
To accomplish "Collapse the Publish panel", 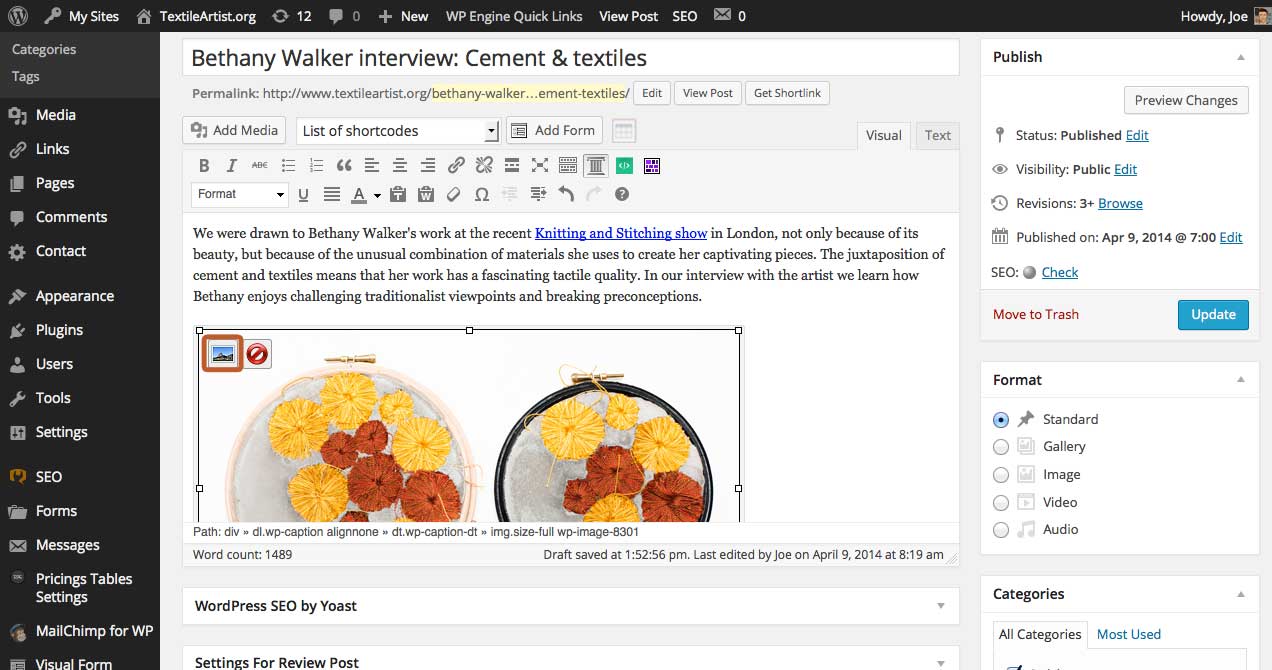I will 1241,57.
